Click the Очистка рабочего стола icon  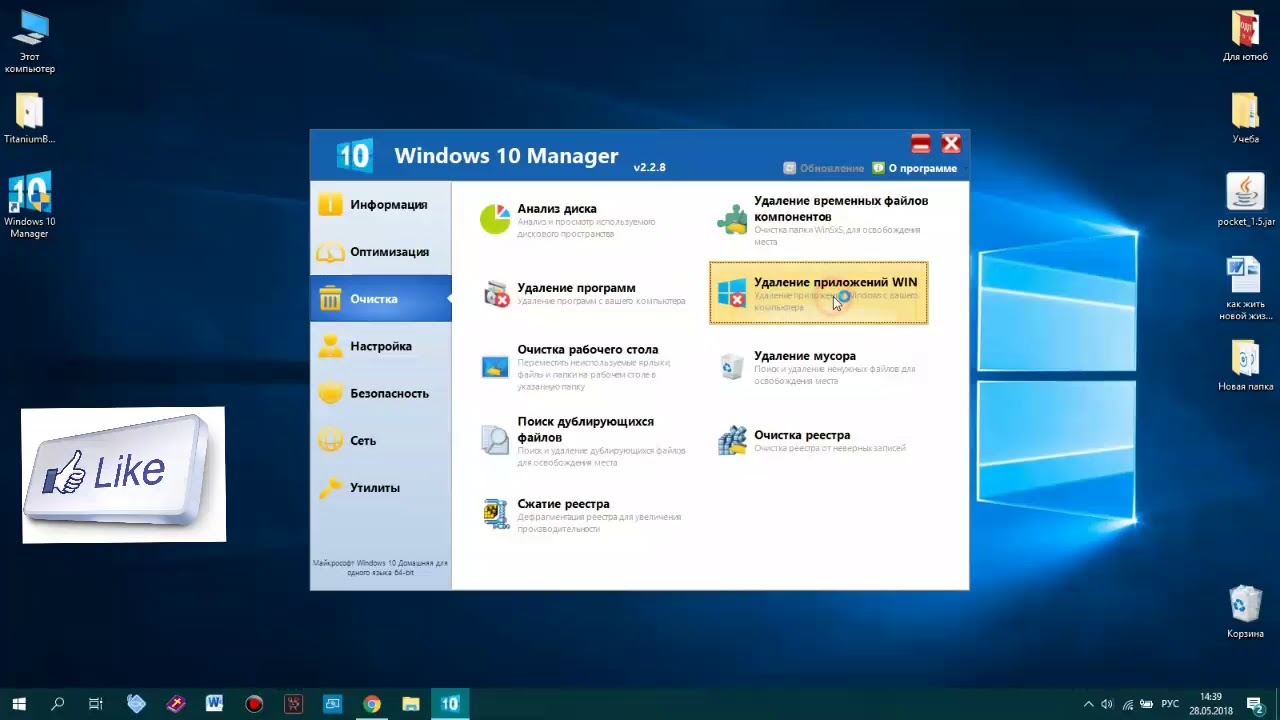point(495,367)
